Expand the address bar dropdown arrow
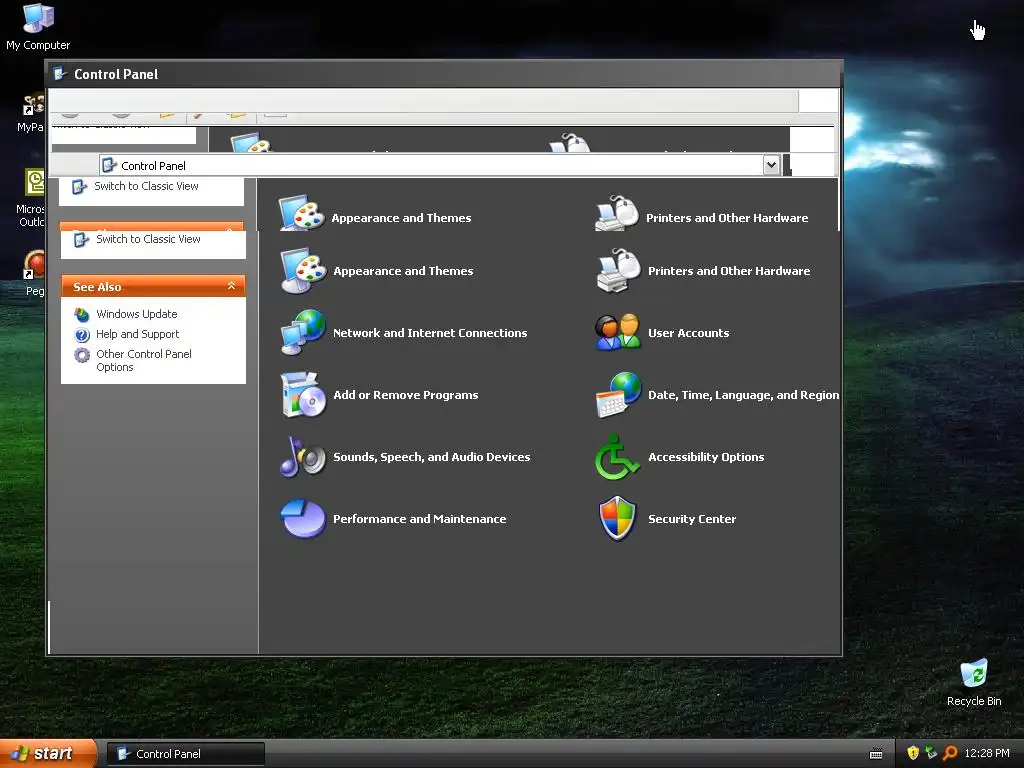Image resolution: width=1024 pixels, height=768 pixels. point(771,165)
